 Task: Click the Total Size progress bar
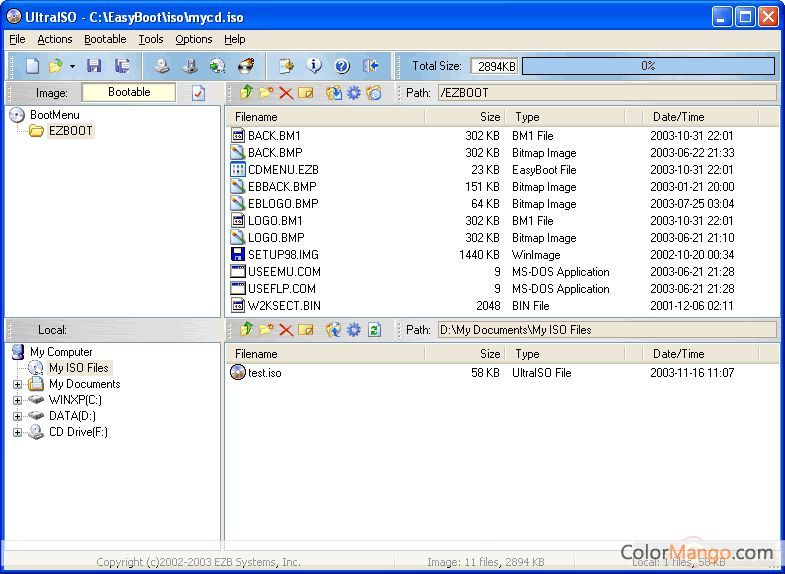[x=648, y=66]
